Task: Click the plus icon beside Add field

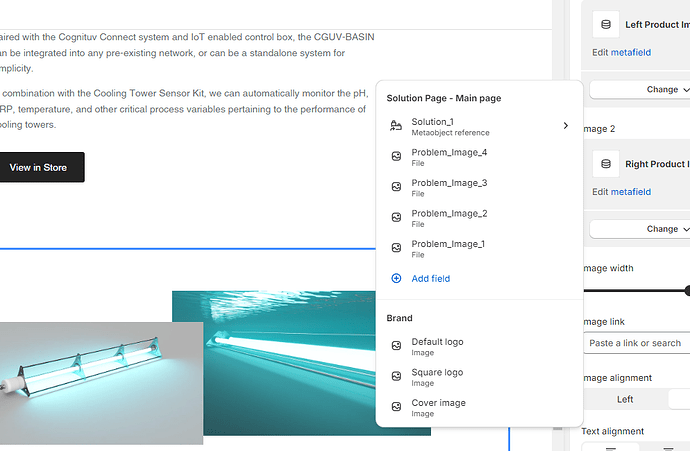Action: 396,279
